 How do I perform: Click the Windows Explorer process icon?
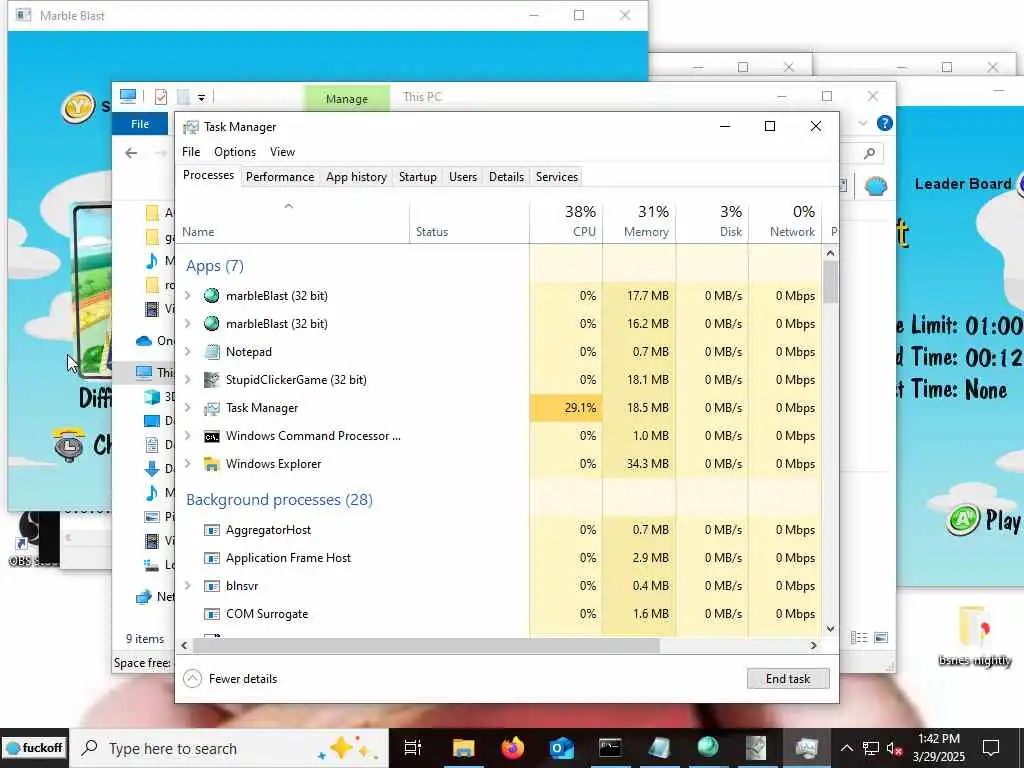coord(212,464)
